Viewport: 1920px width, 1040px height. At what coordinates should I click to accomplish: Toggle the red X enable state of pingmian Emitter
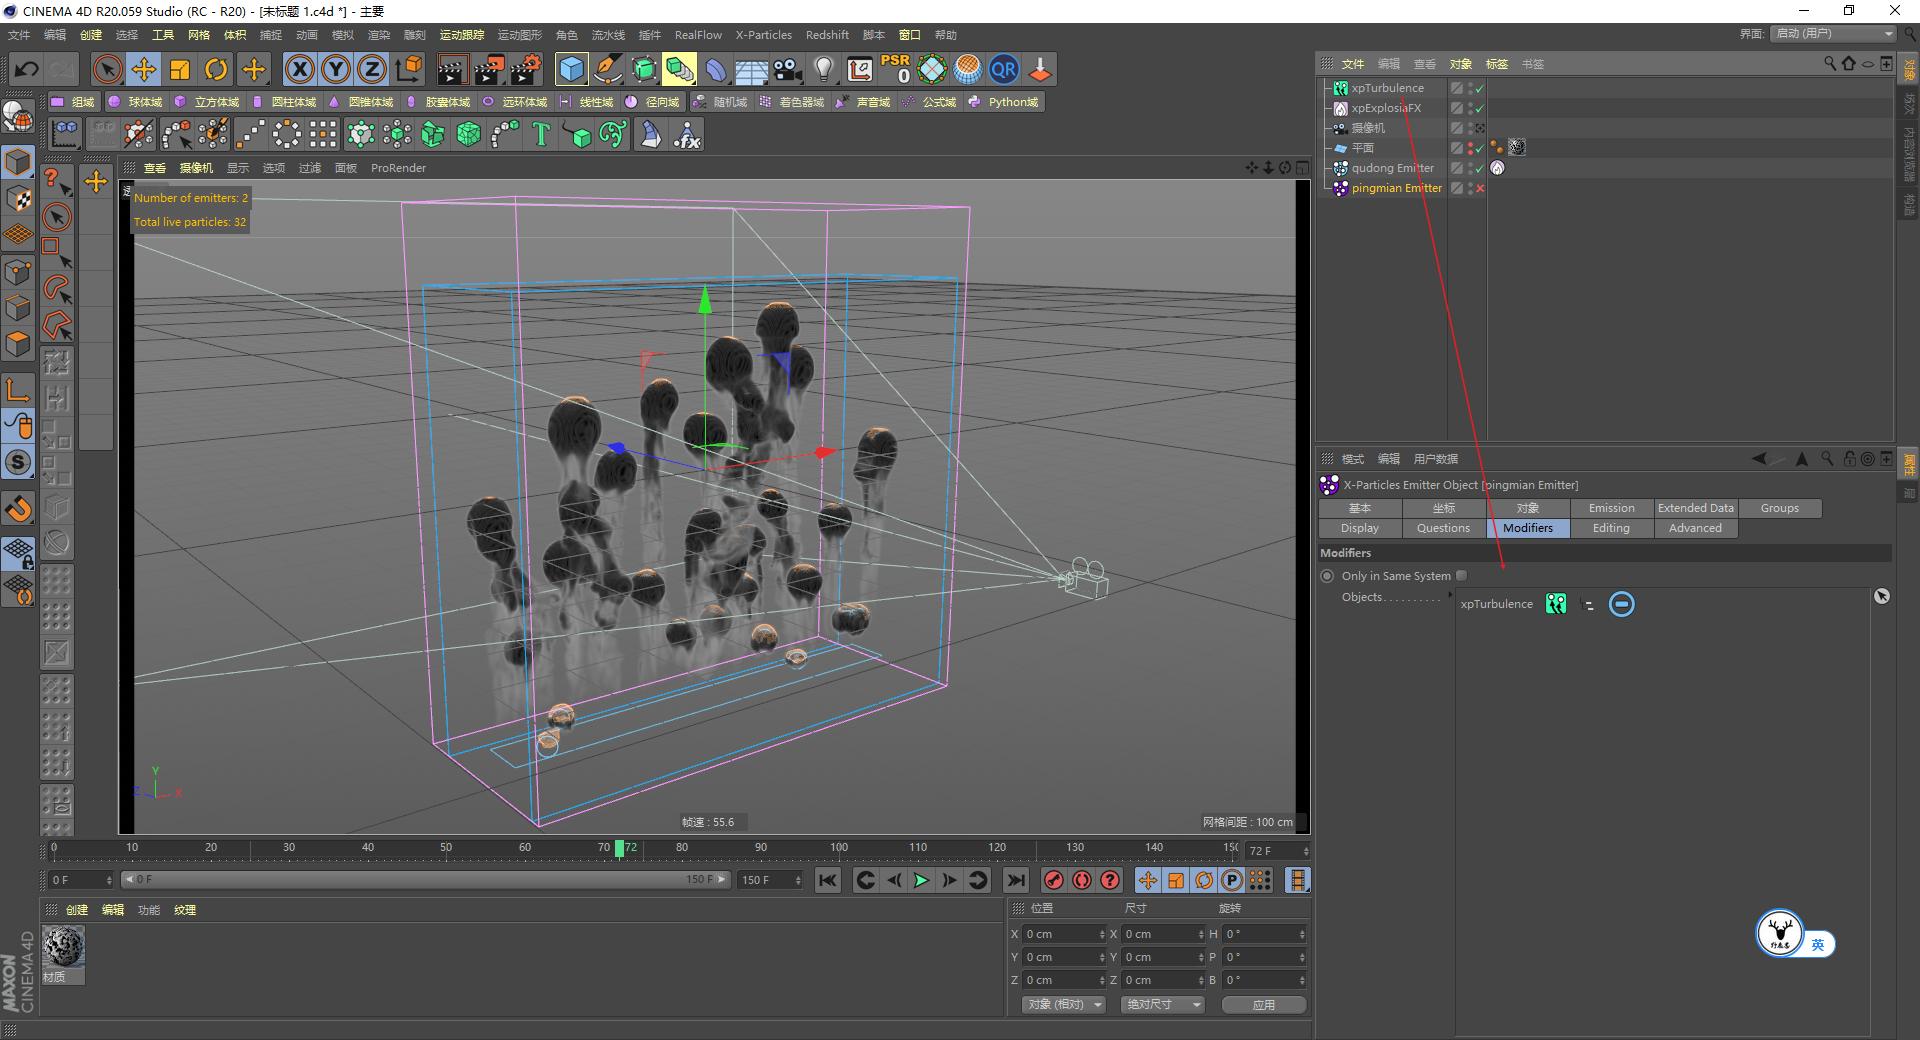(1480, 188)
